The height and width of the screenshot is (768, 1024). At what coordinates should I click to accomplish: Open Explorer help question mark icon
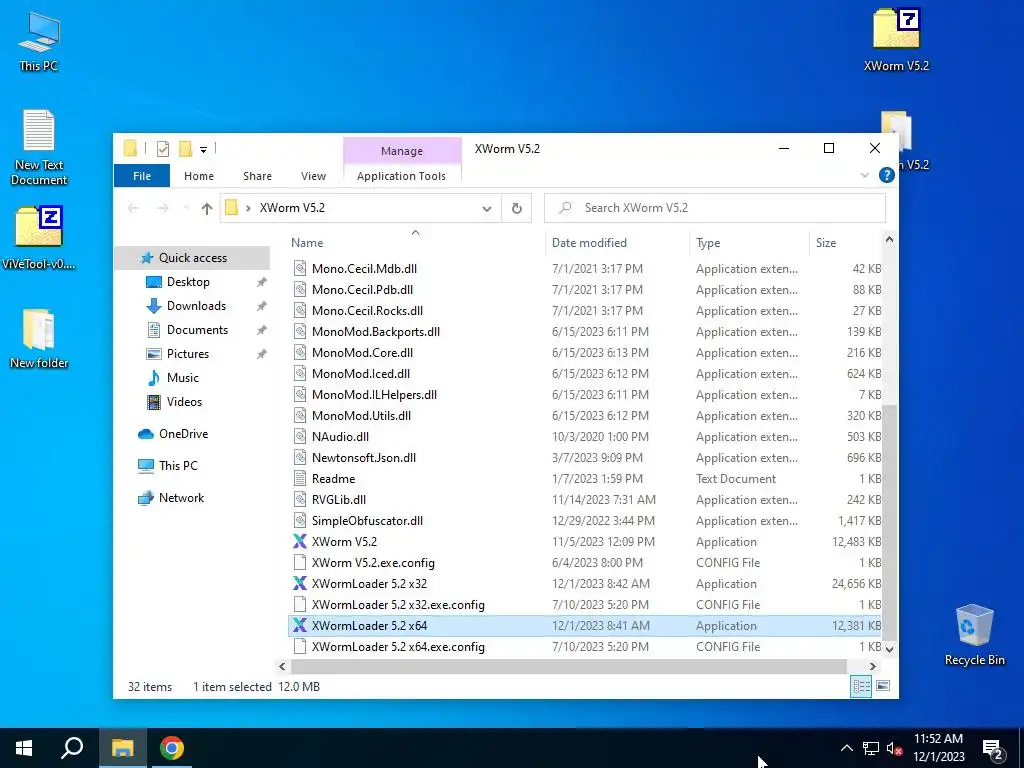click(x=886, y=175)
